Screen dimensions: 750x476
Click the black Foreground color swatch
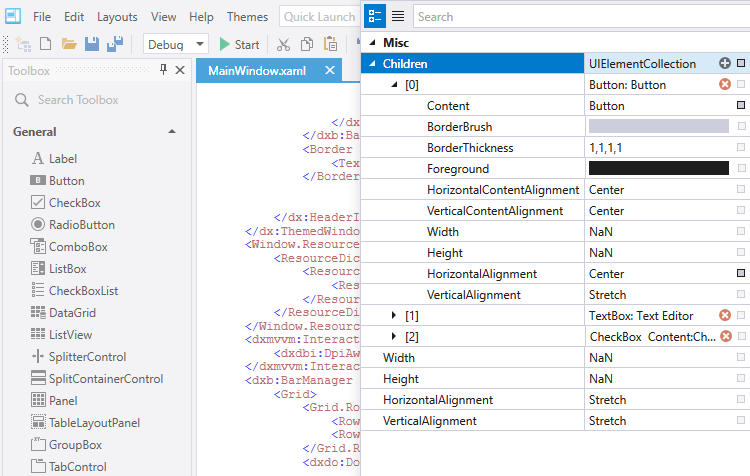pos(658,168)
